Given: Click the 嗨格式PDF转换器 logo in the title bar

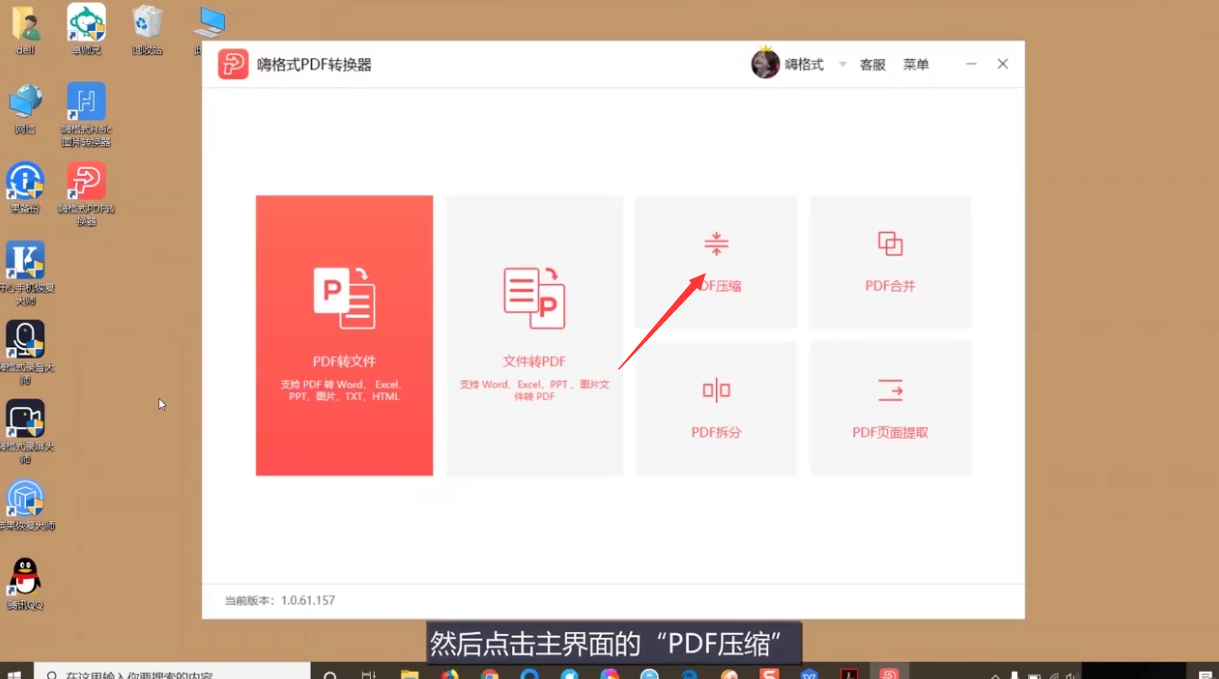Looking at the screenshot, I should click(233, 65).
